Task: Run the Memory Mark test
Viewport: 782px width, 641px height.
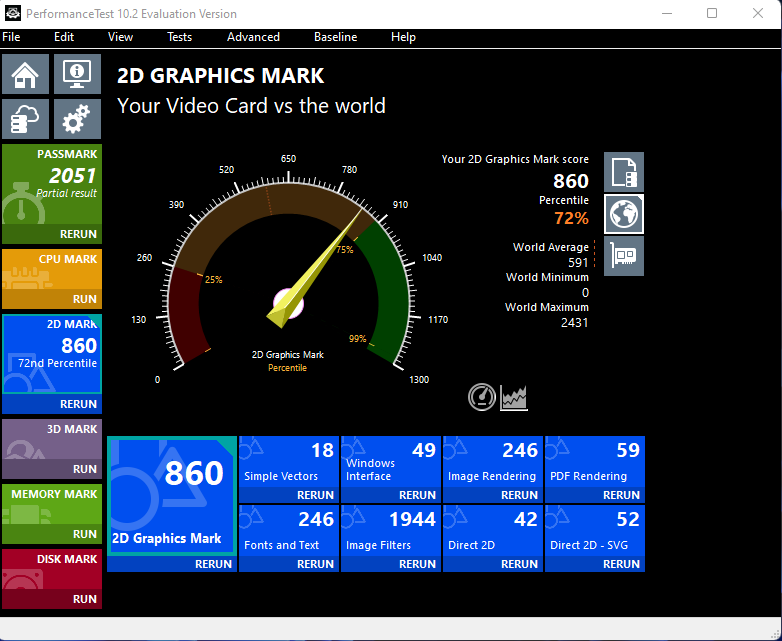Action: click(52, 534)
